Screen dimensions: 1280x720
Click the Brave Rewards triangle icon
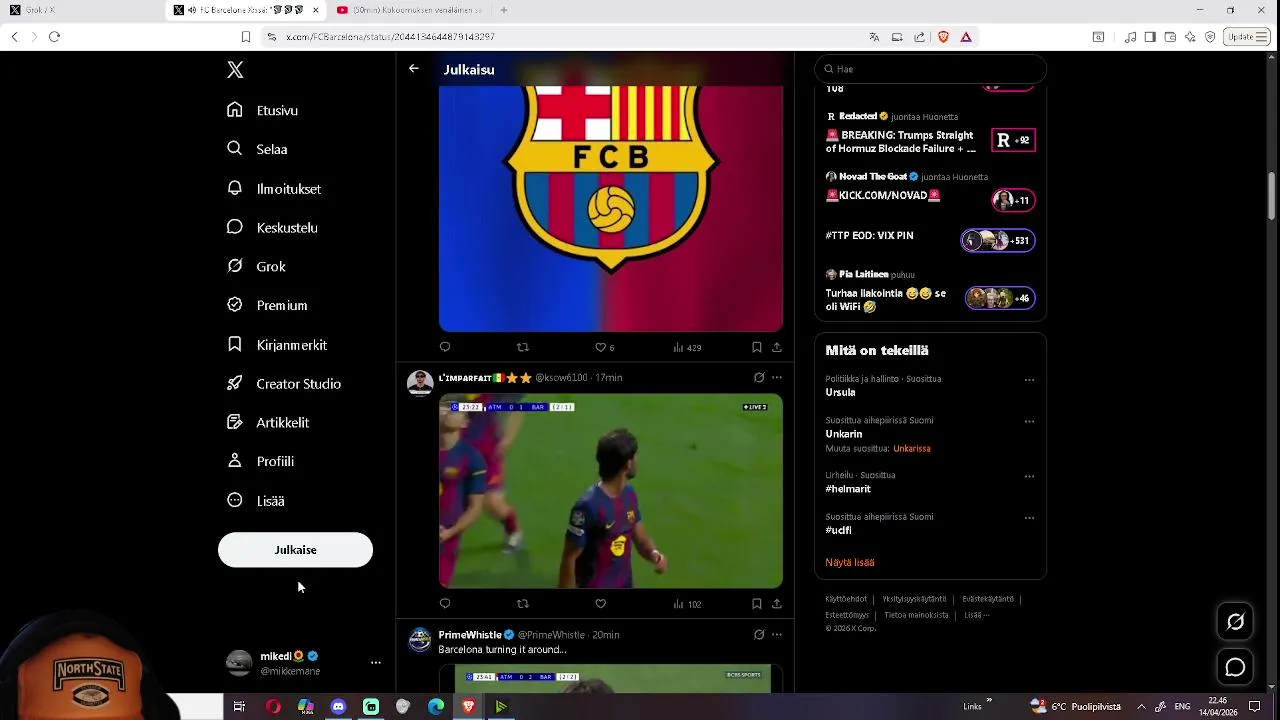(966, 37)
